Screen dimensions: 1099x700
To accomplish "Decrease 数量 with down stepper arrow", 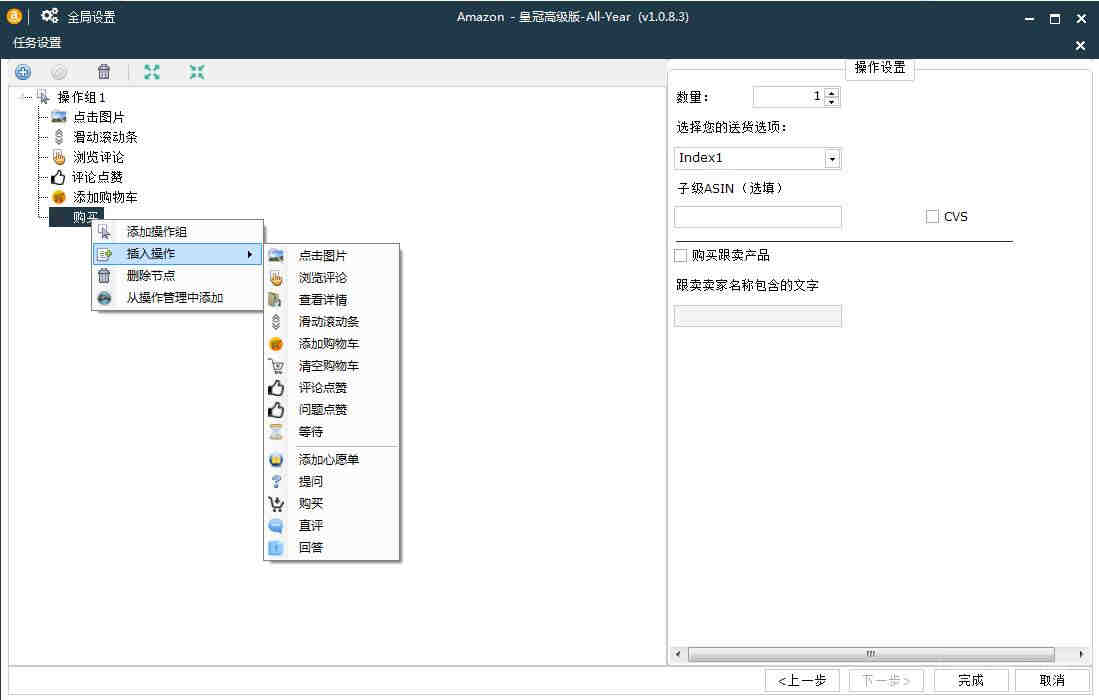I will 831,102.
